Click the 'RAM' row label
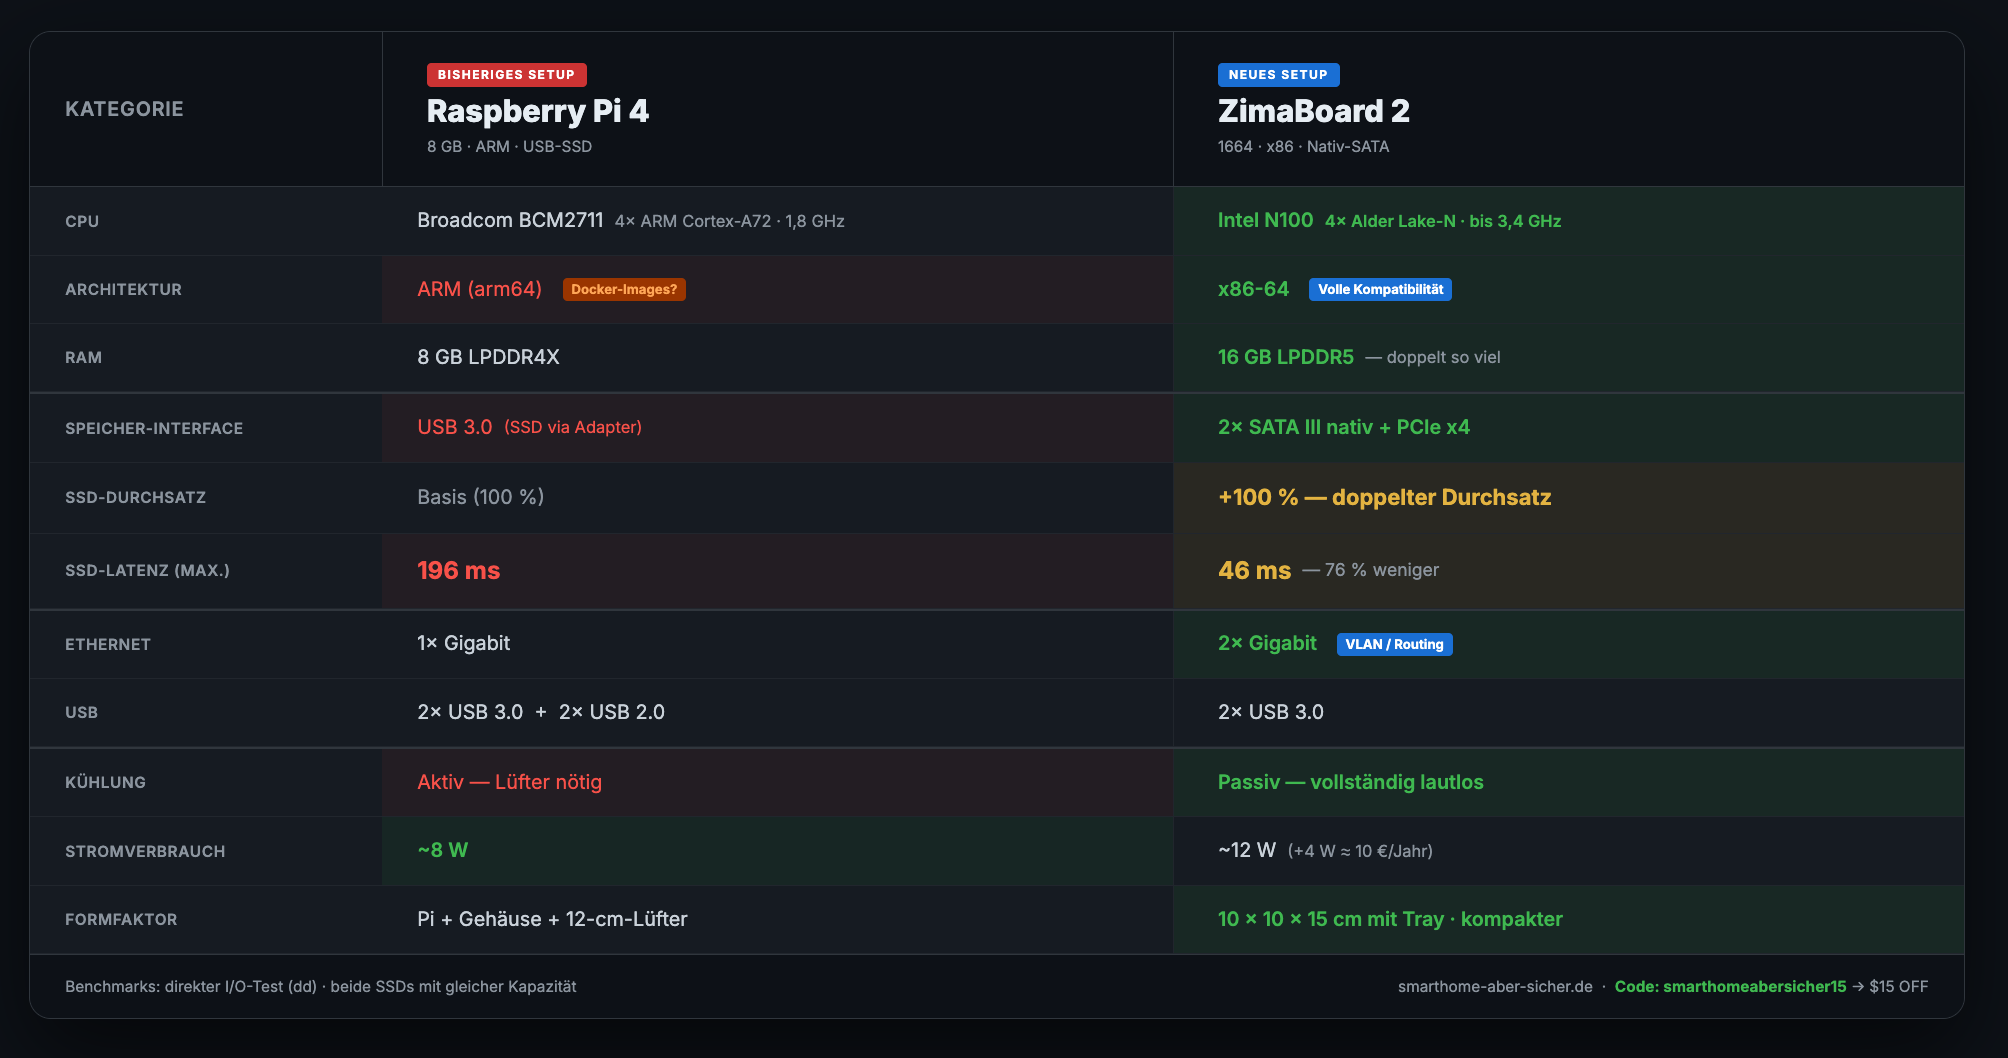The height and width of the screenshot is (1058, 2008). click(x=83, y=358)
